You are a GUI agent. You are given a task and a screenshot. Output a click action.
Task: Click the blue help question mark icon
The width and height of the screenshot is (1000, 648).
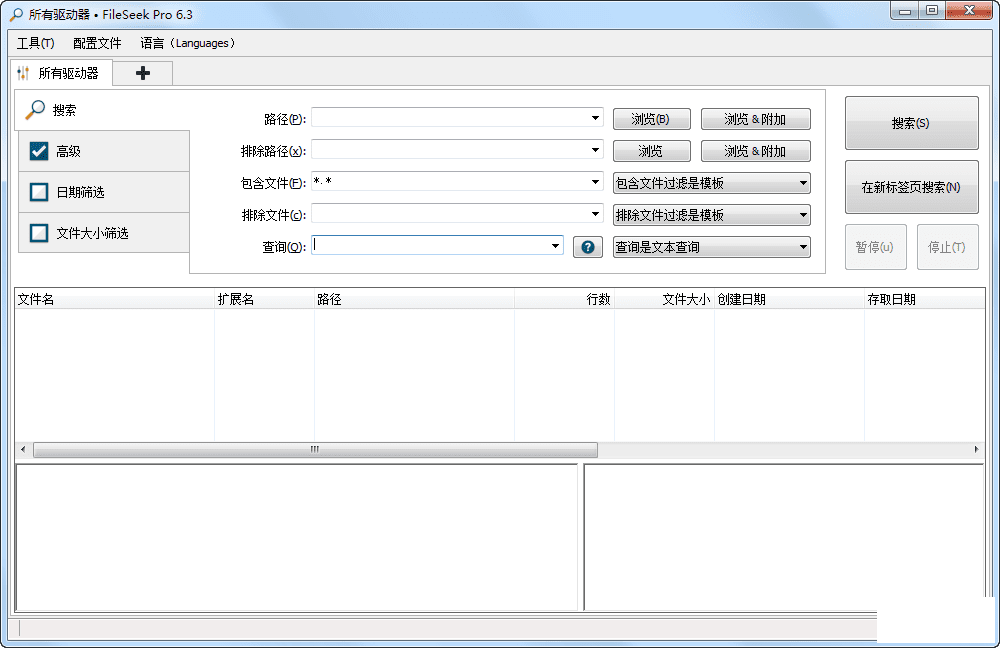point(588,247)
